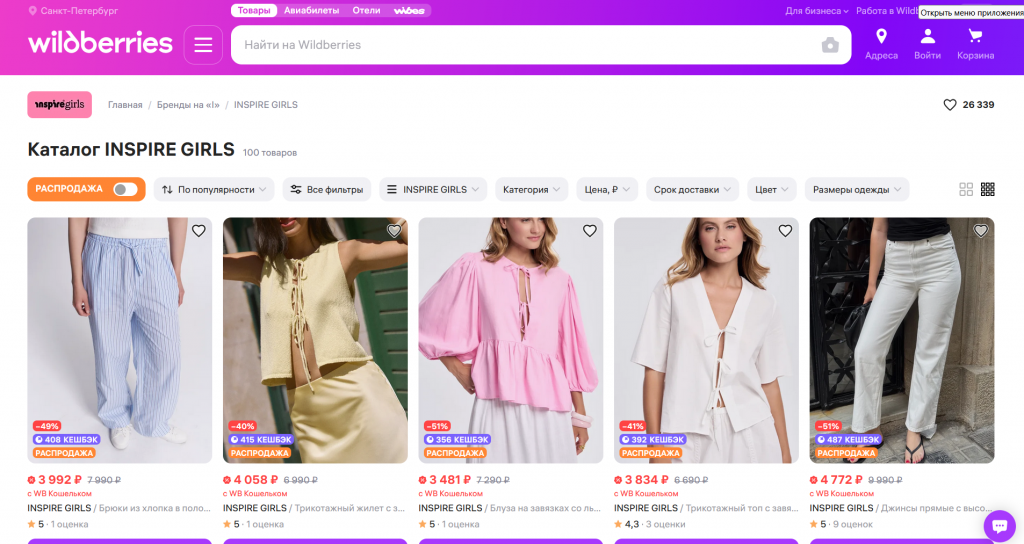Click the 3 481 ₽ price
The width and height of the screenshot is (1024, 544).
(x=450, y=480)
